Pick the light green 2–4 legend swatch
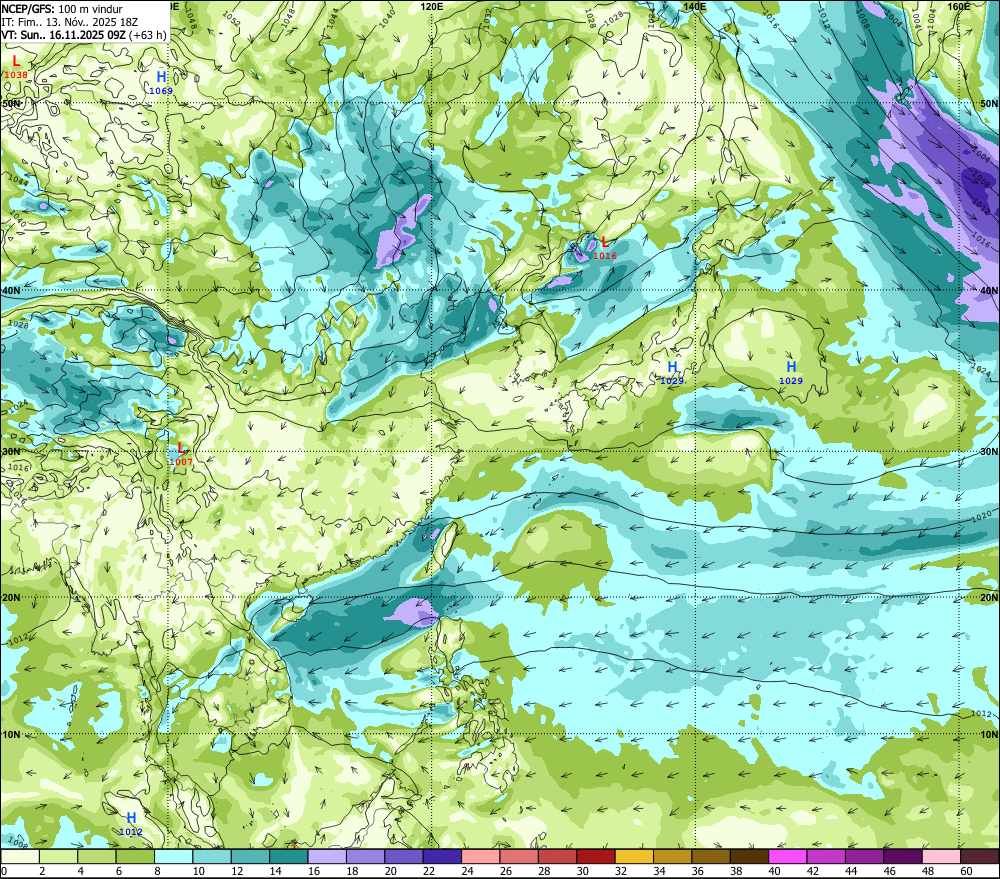 (58, 857)
